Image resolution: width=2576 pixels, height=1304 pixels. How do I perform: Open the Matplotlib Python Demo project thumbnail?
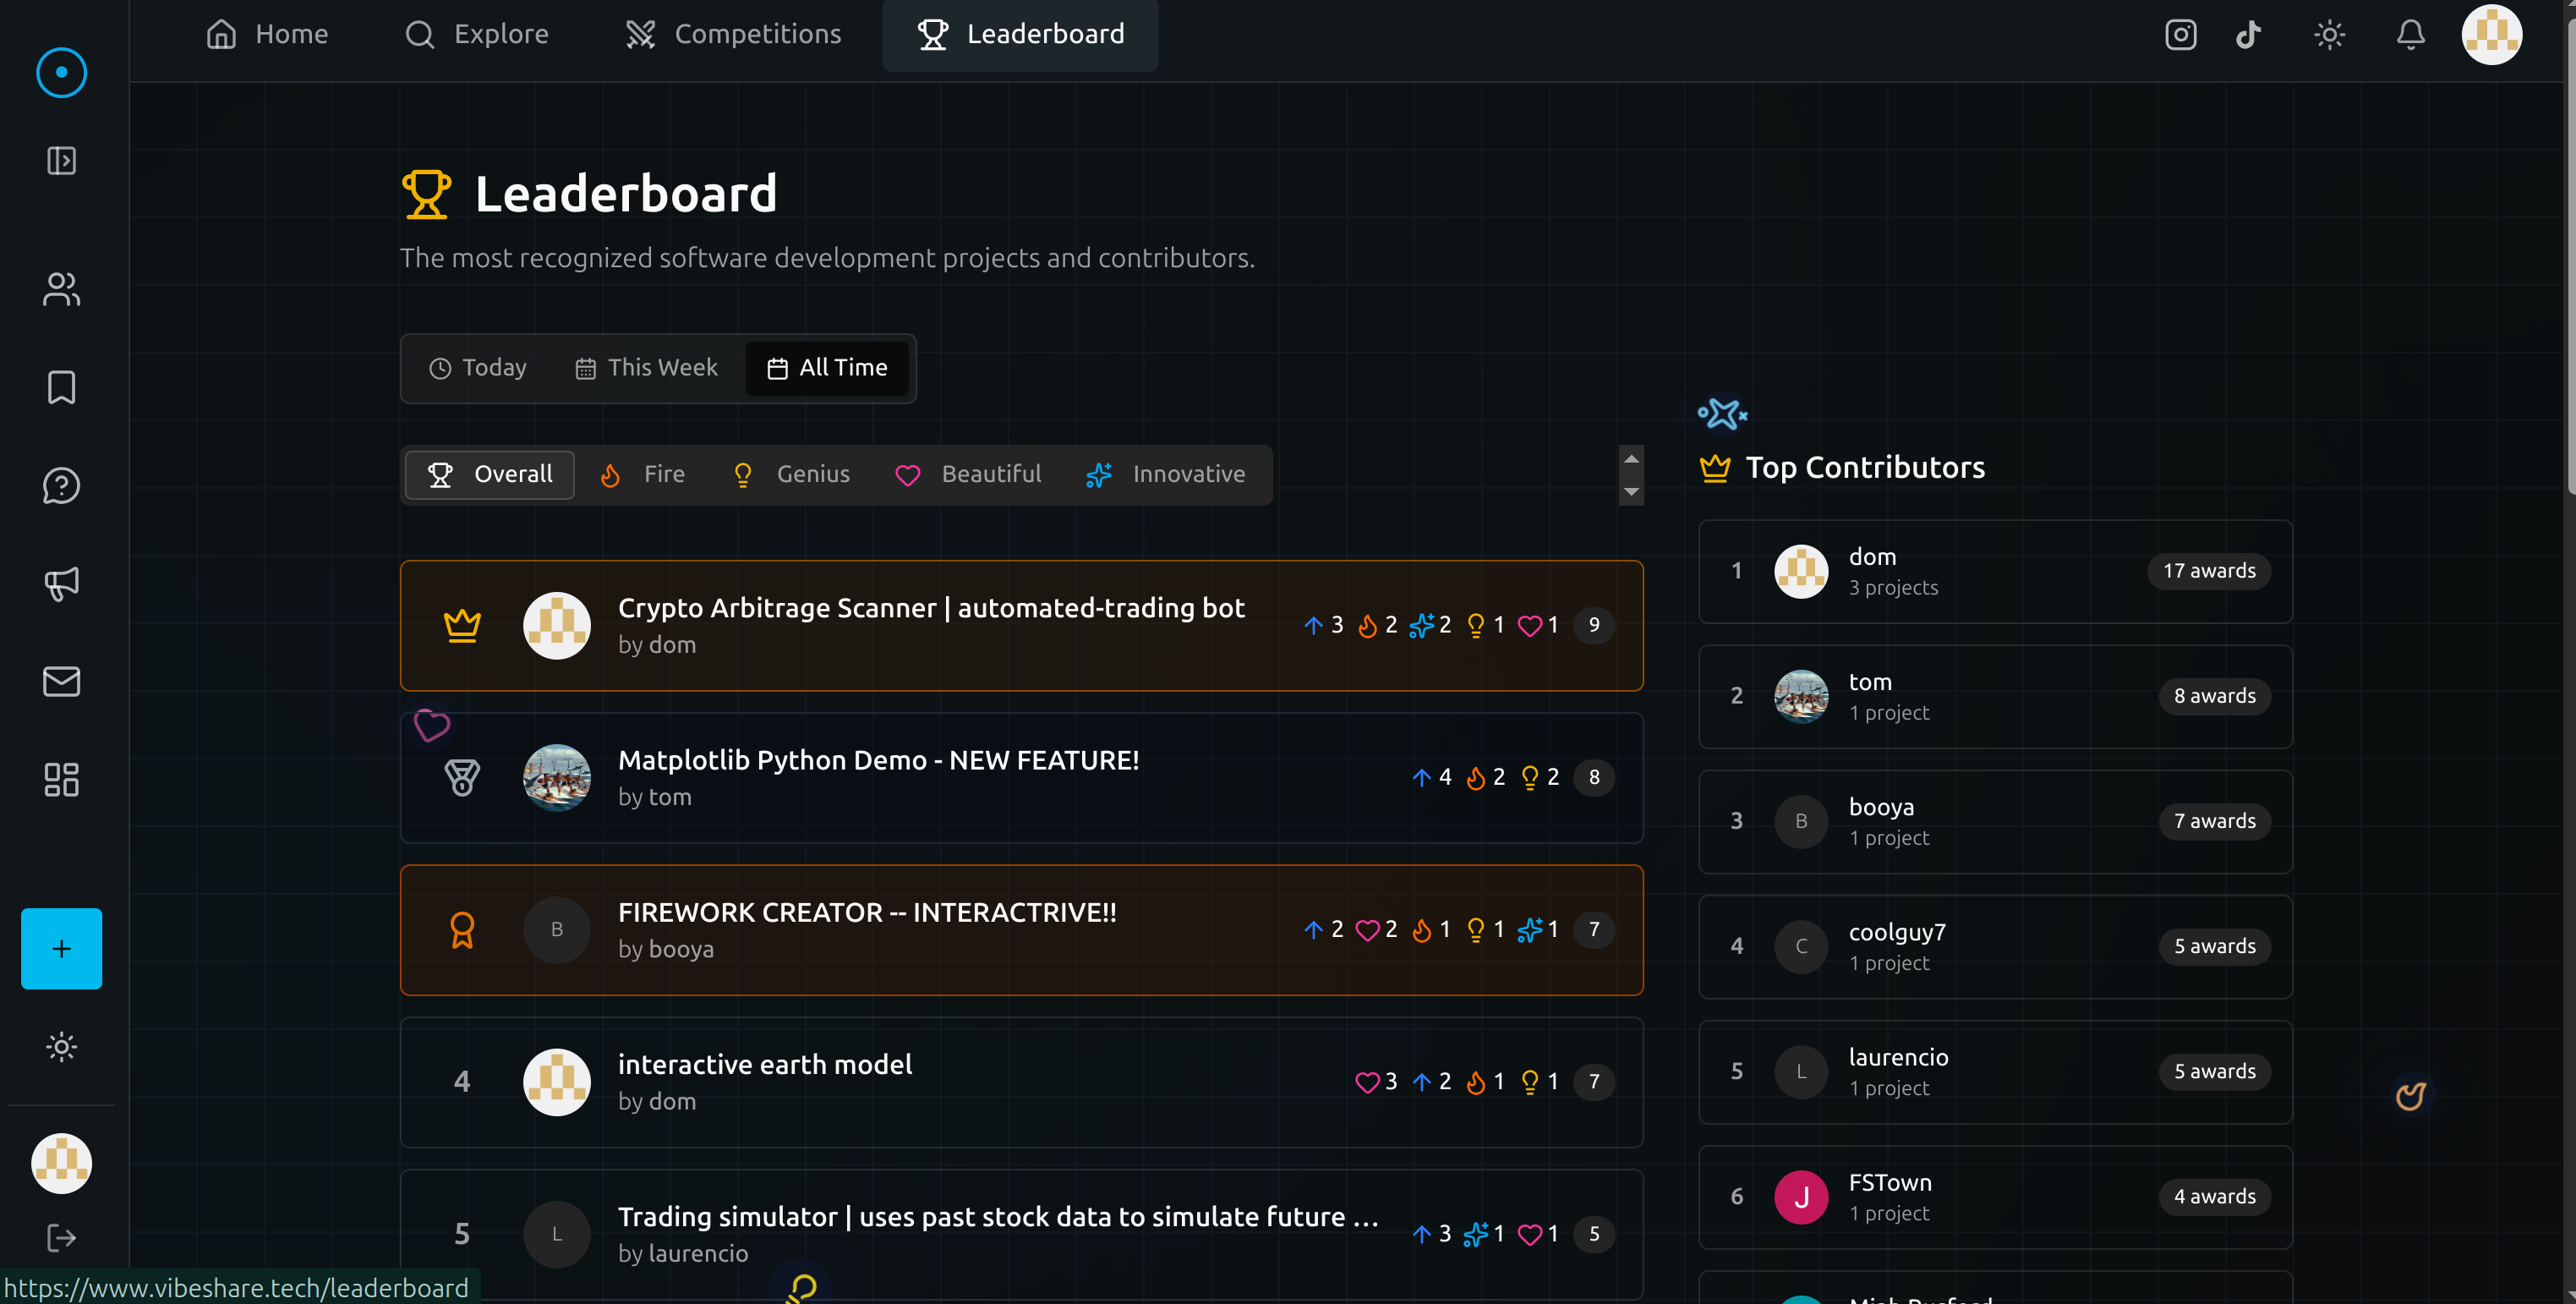pos(557,778)
